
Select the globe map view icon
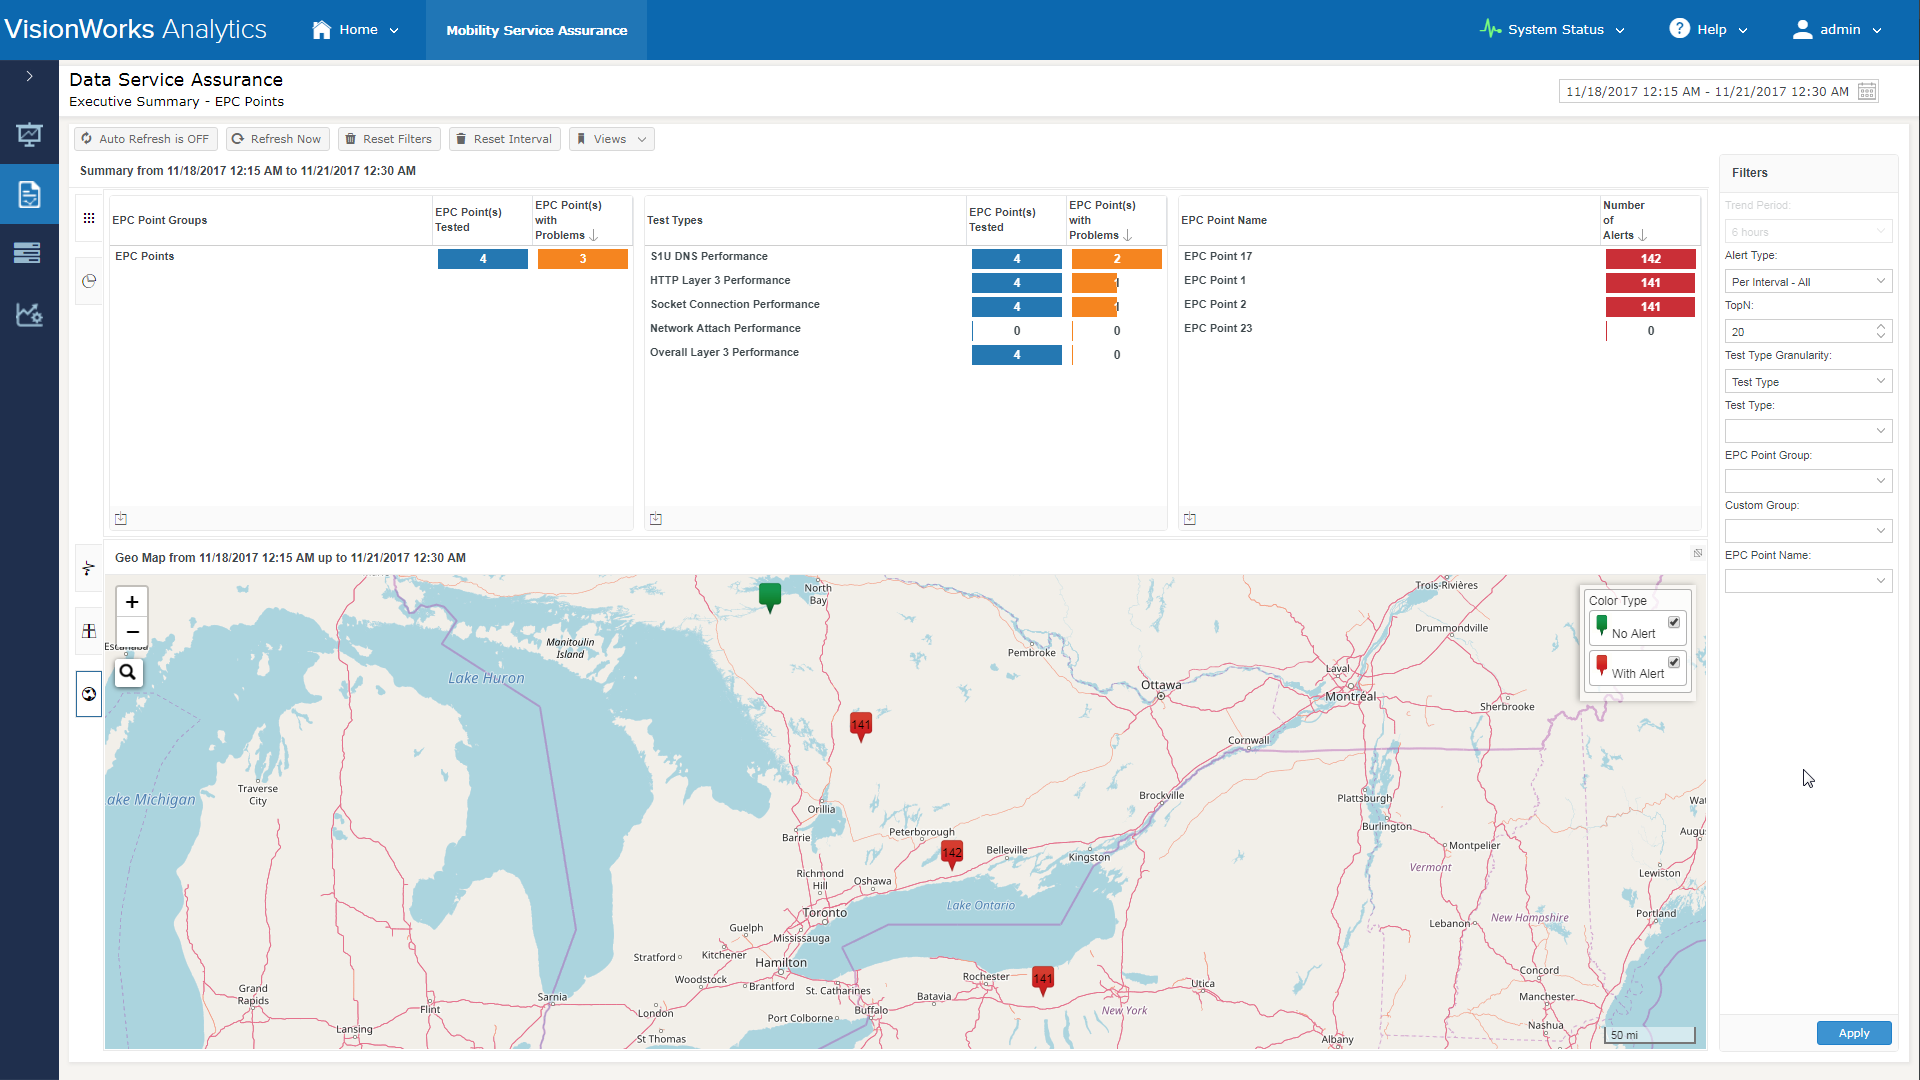click(89, 694)
